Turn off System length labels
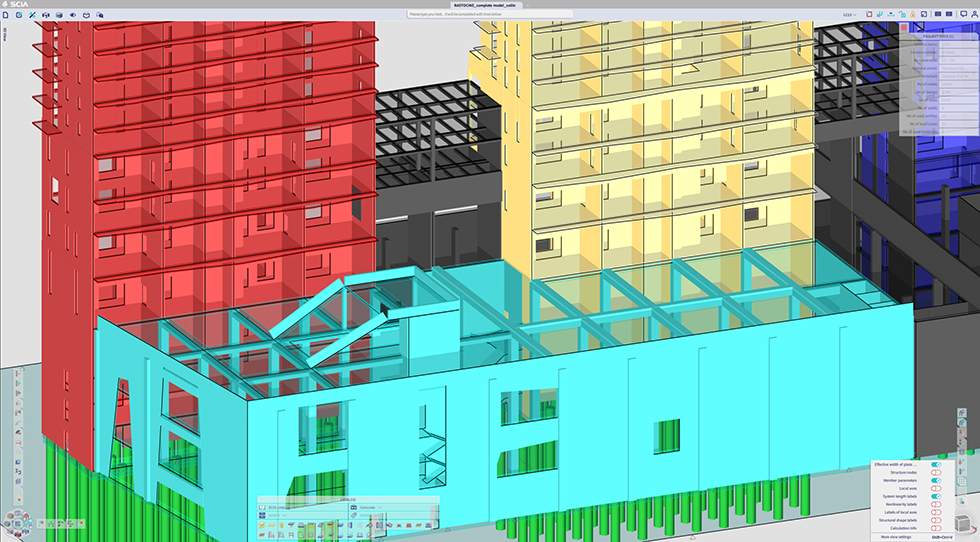 [936, 497]
